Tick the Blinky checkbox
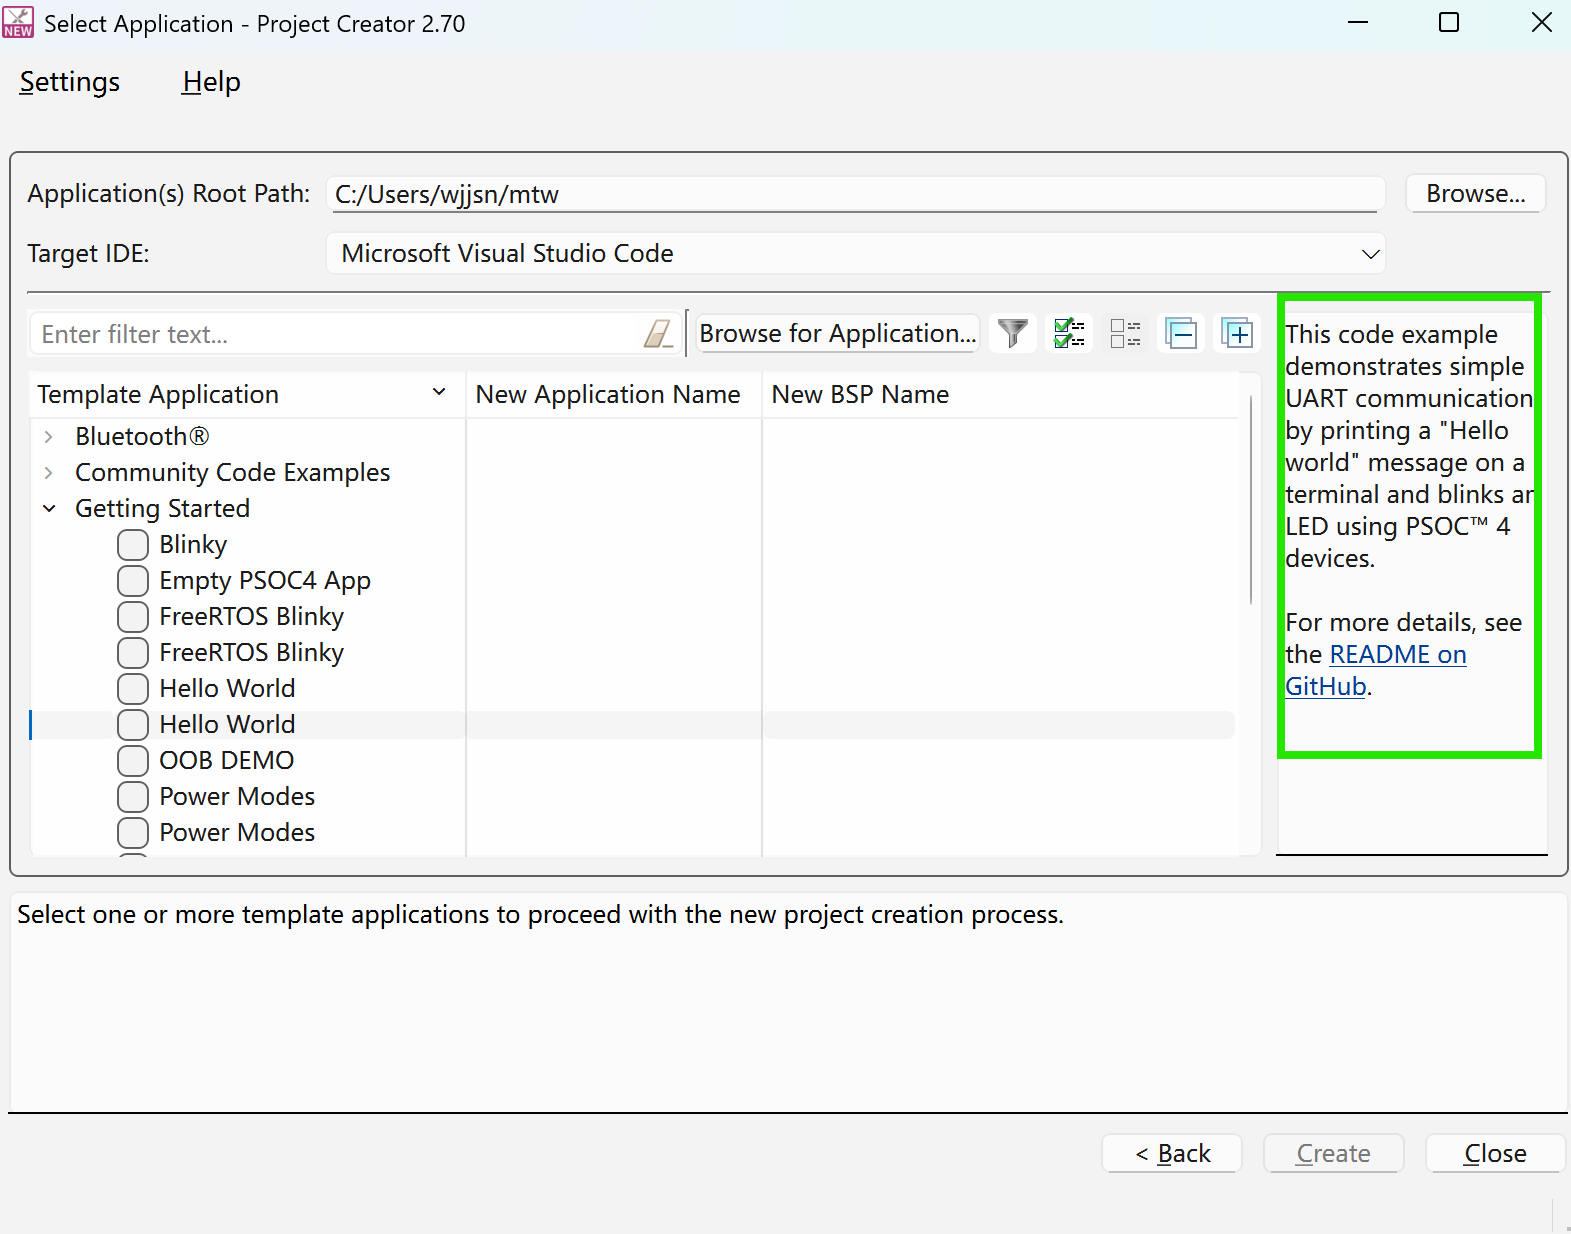1571x1234 pixels. [133, 545]
